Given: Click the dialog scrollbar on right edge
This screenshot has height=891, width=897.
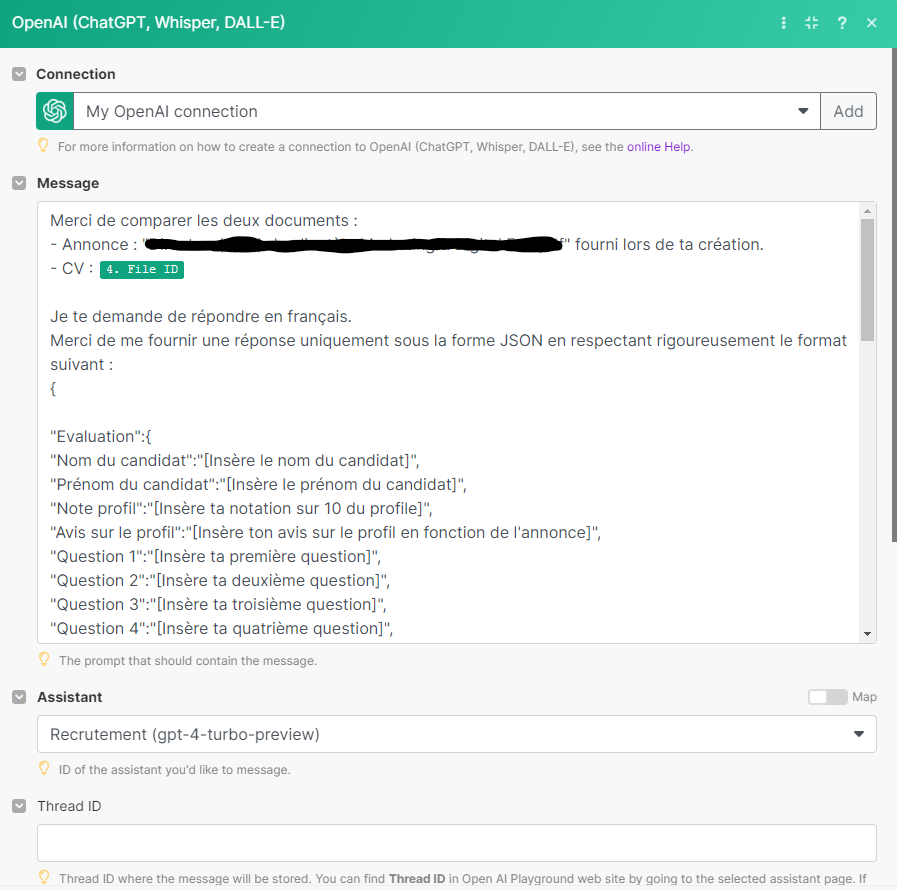Looking at the screenshot, I should coord(894,295).
